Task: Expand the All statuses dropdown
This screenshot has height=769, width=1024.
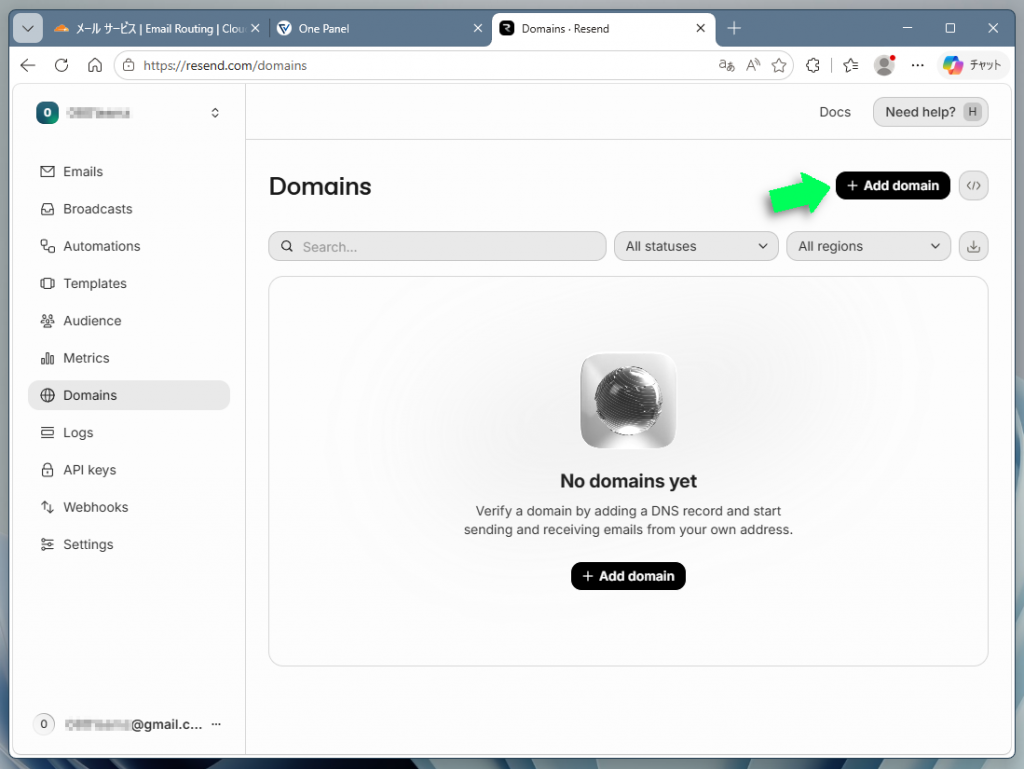Action: click(696, 246)
